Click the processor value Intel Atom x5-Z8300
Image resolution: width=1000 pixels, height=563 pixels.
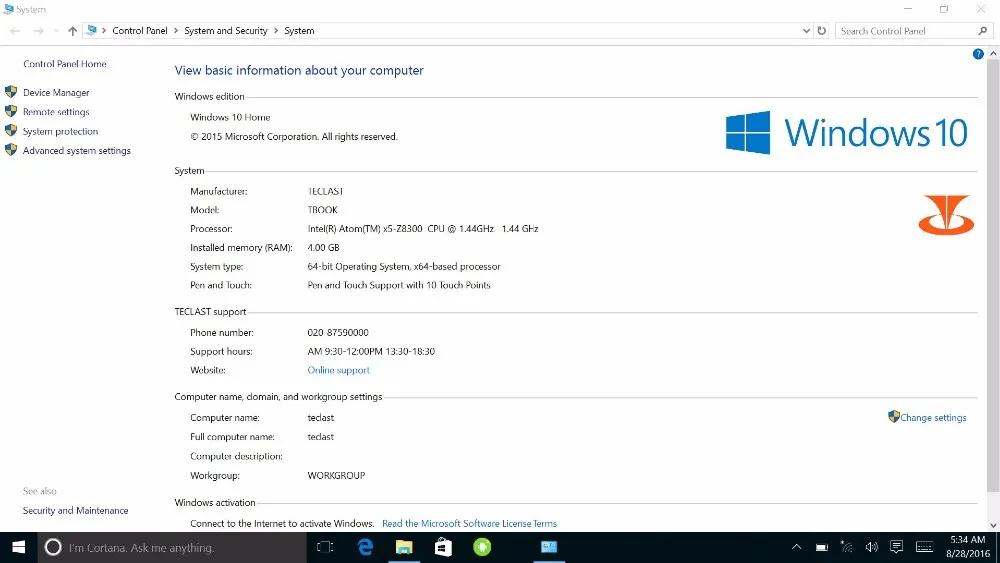click(x=423, y=228)
